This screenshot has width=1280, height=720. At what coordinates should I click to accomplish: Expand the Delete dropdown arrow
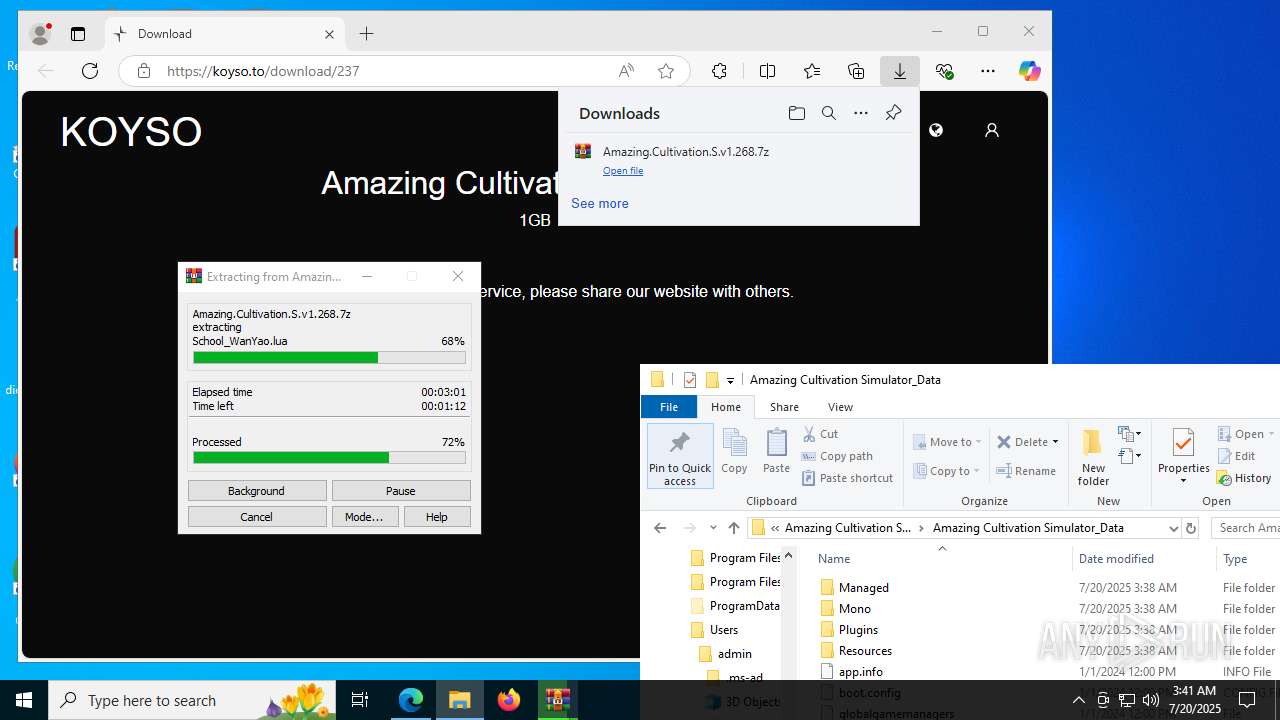(1057, 442)
